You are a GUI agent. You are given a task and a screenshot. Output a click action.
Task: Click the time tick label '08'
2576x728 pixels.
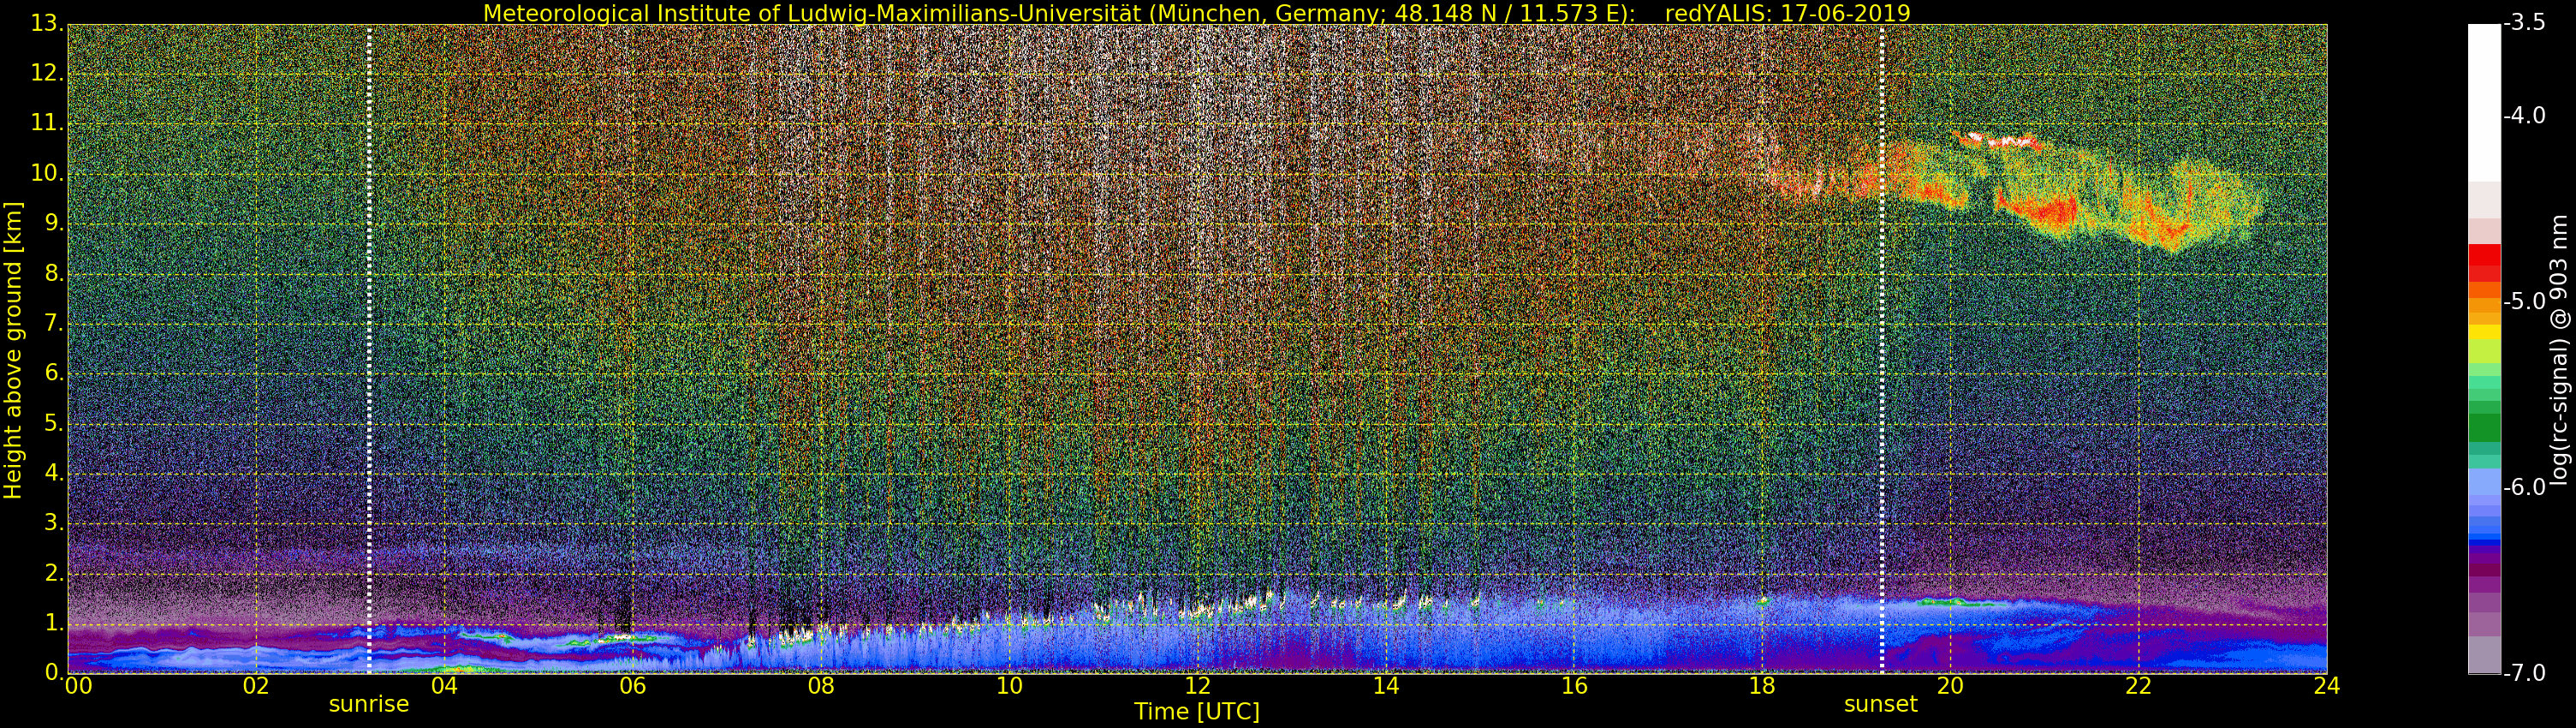(x=821, y=686)
